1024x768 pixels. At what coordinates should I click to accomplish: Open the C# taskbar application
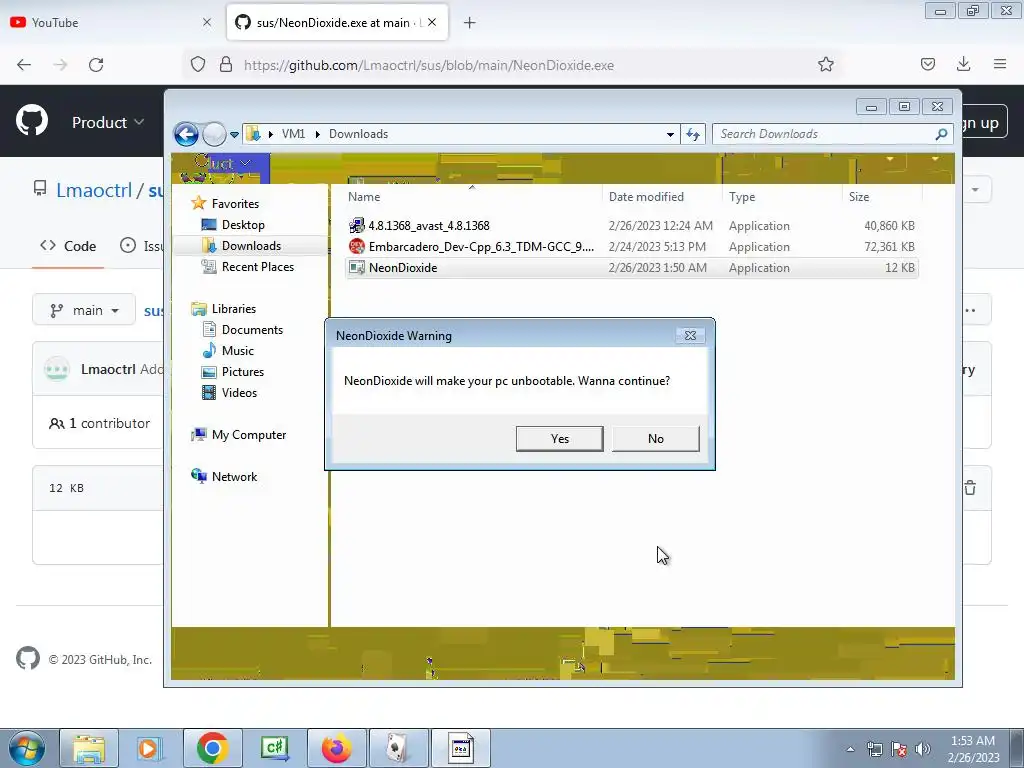274,748
